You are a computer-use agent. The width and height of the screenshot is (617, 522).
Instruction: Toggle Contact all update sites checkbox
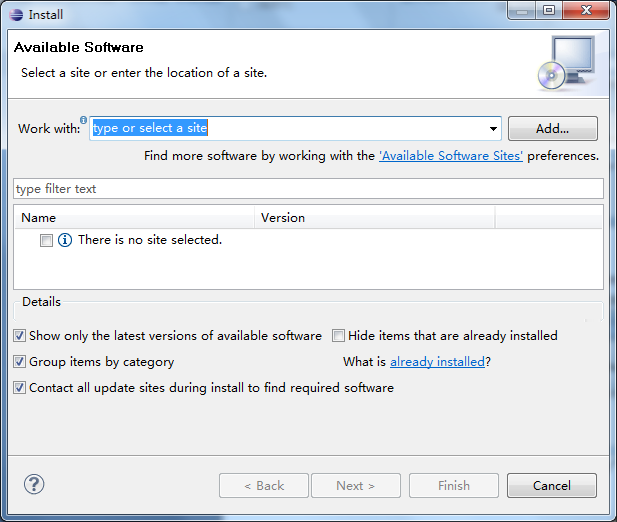coord(20,388)
